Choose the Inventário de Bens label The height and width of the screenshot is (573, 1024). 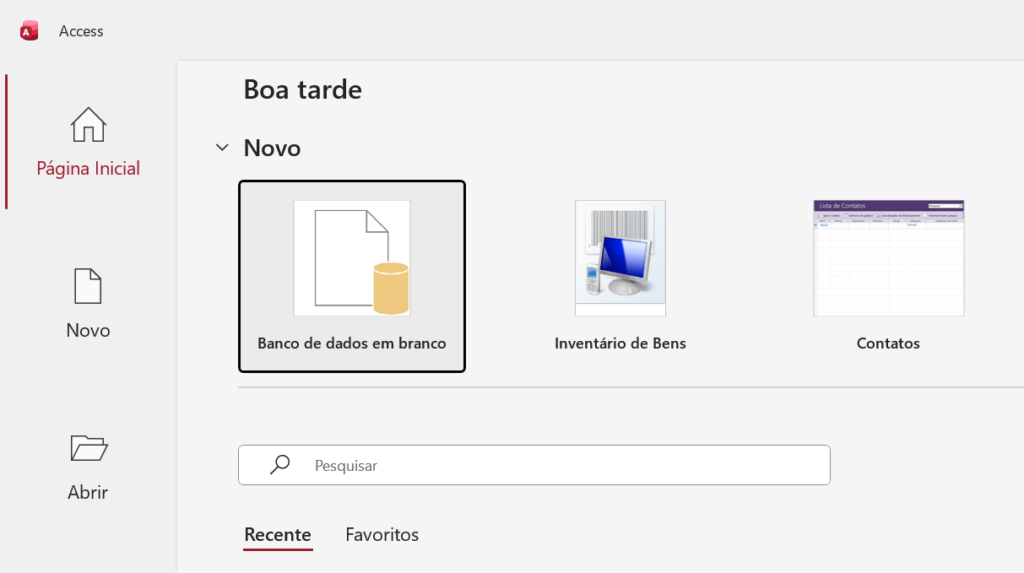click(x=620, y=343)
